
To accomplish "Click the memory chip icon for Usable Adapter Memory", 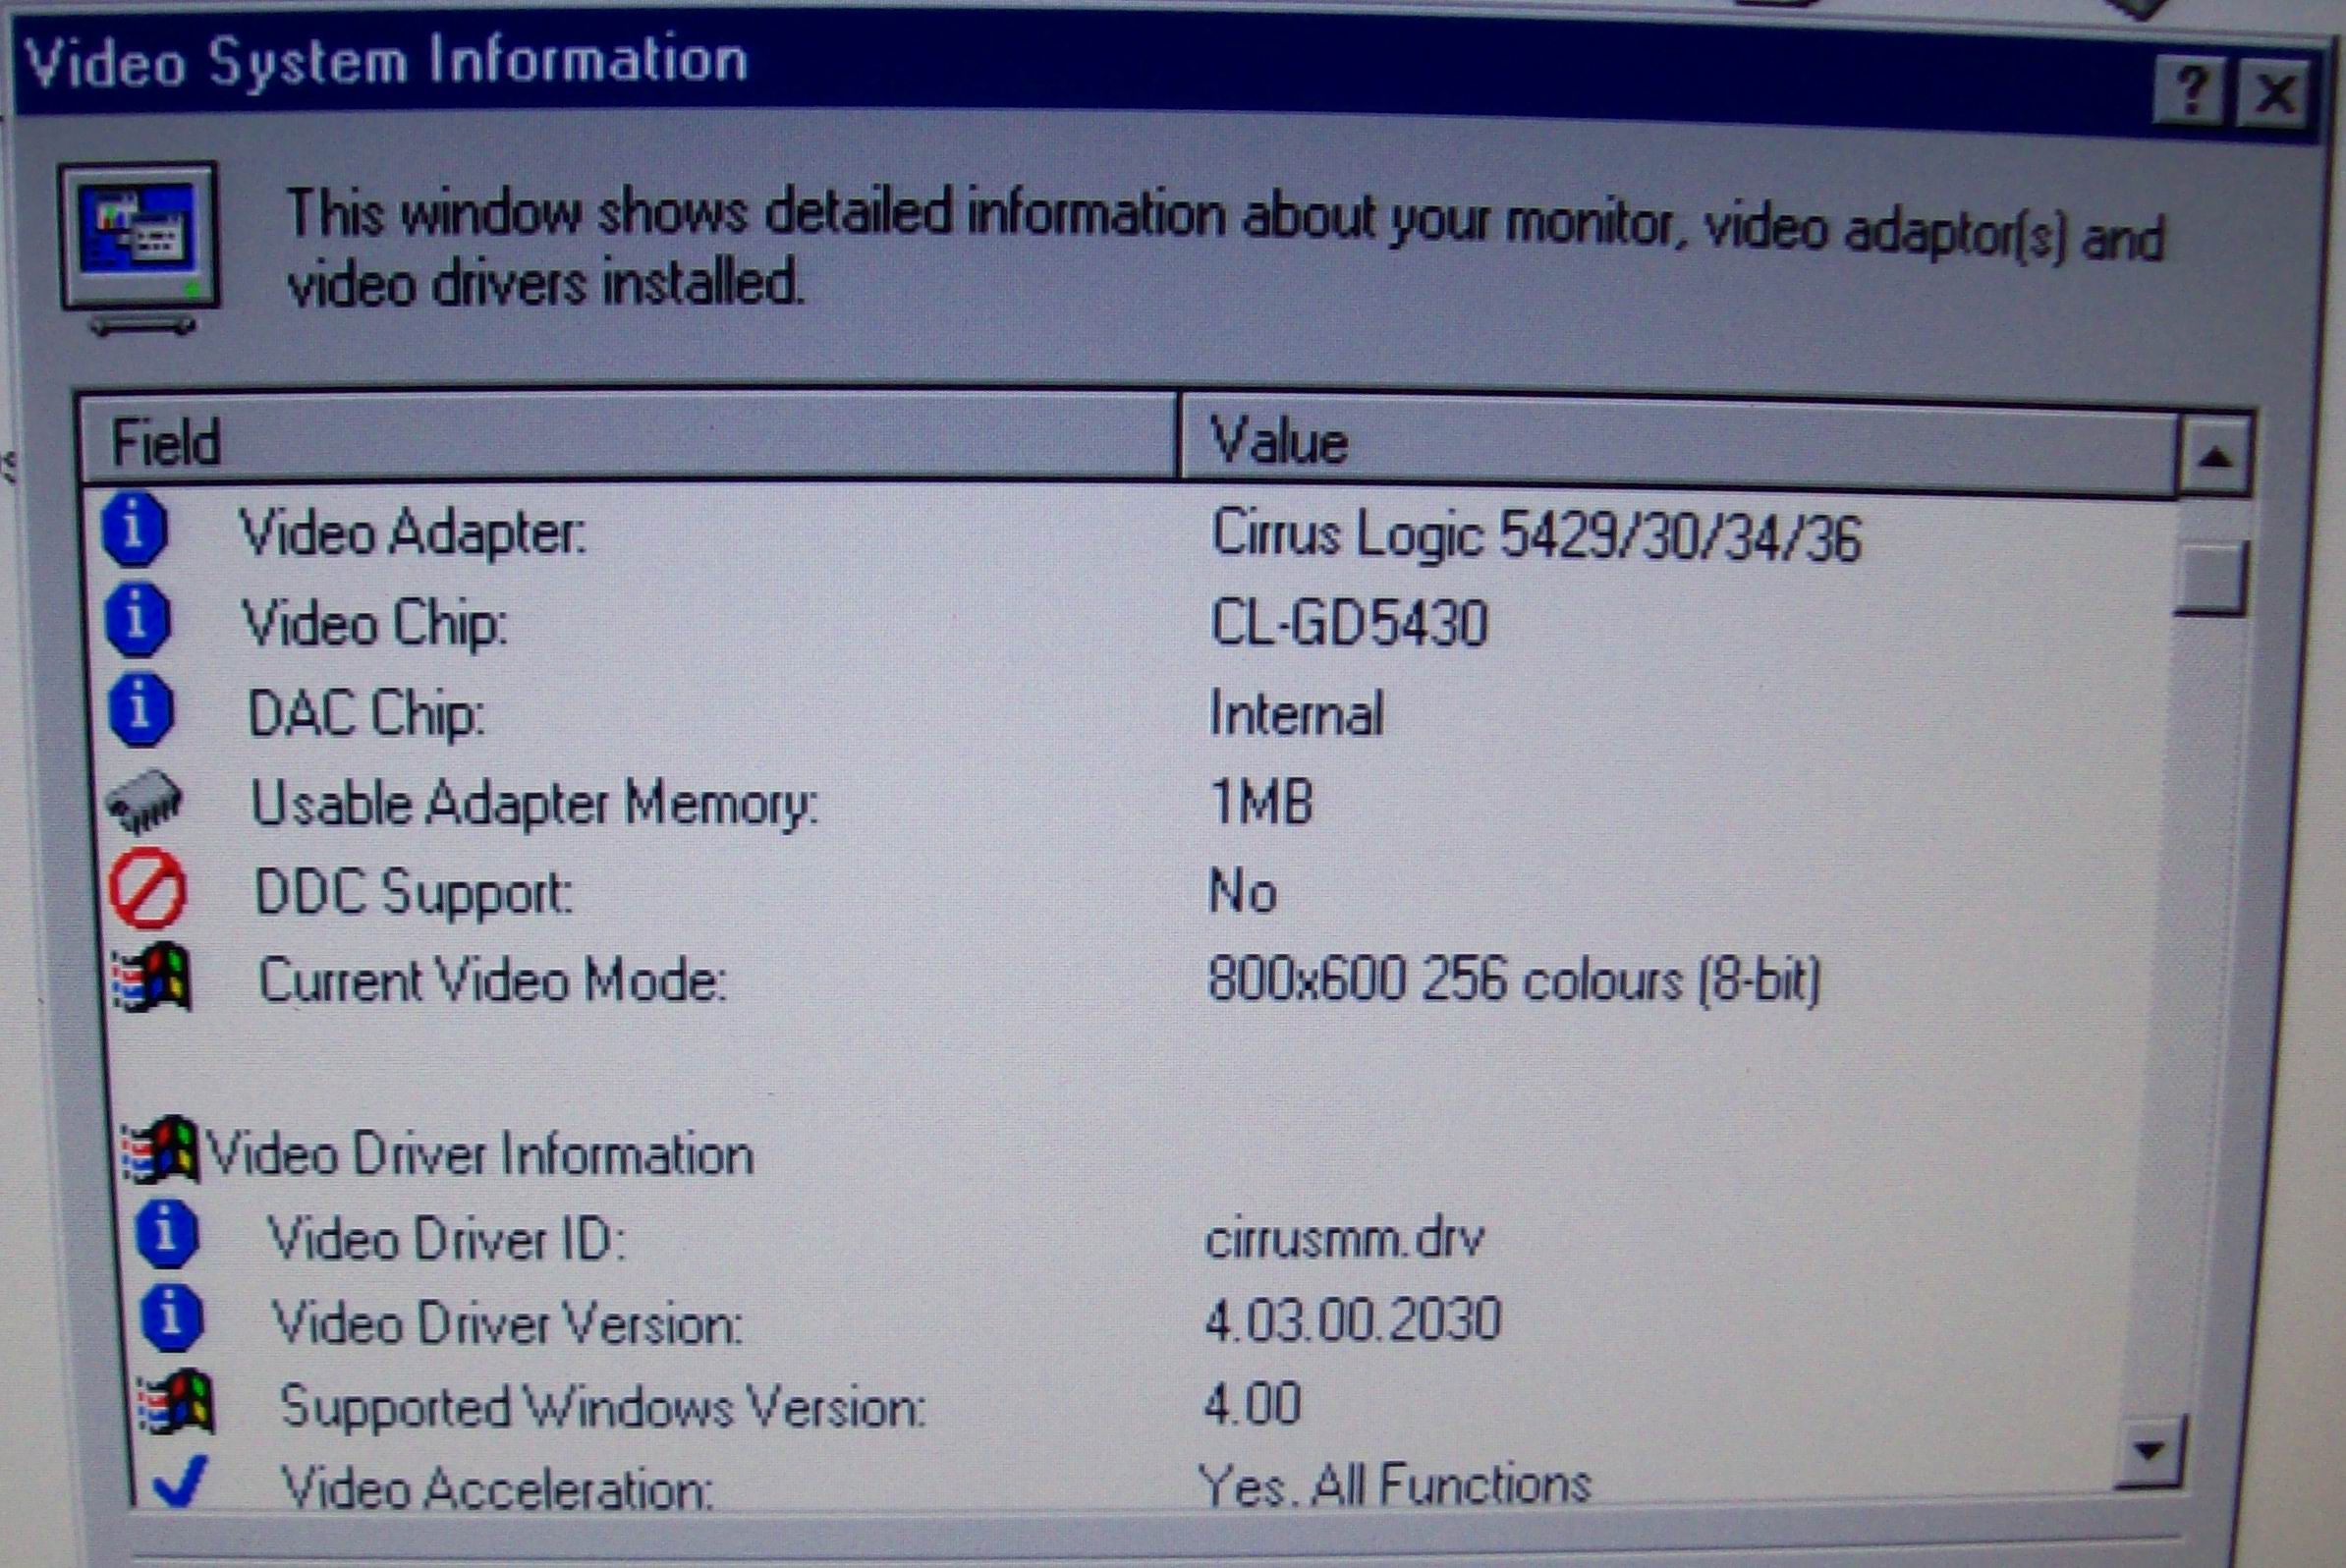I will coord(145,801).
